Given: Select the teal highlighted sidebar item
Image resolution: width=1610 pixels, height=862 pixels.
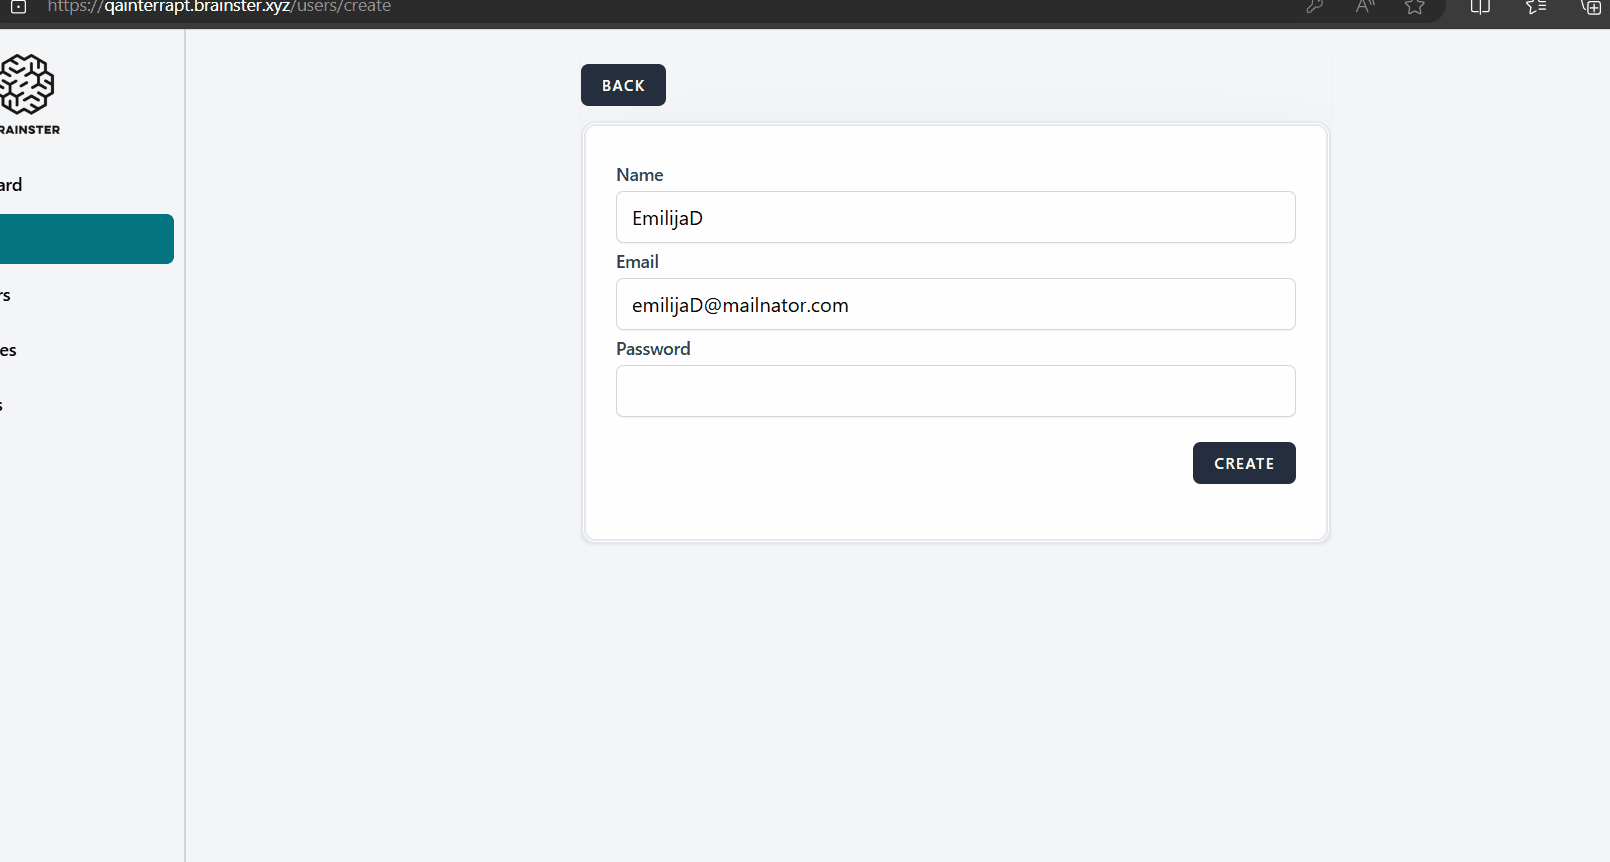Looking at the screenshot, I should pos(86,239).
